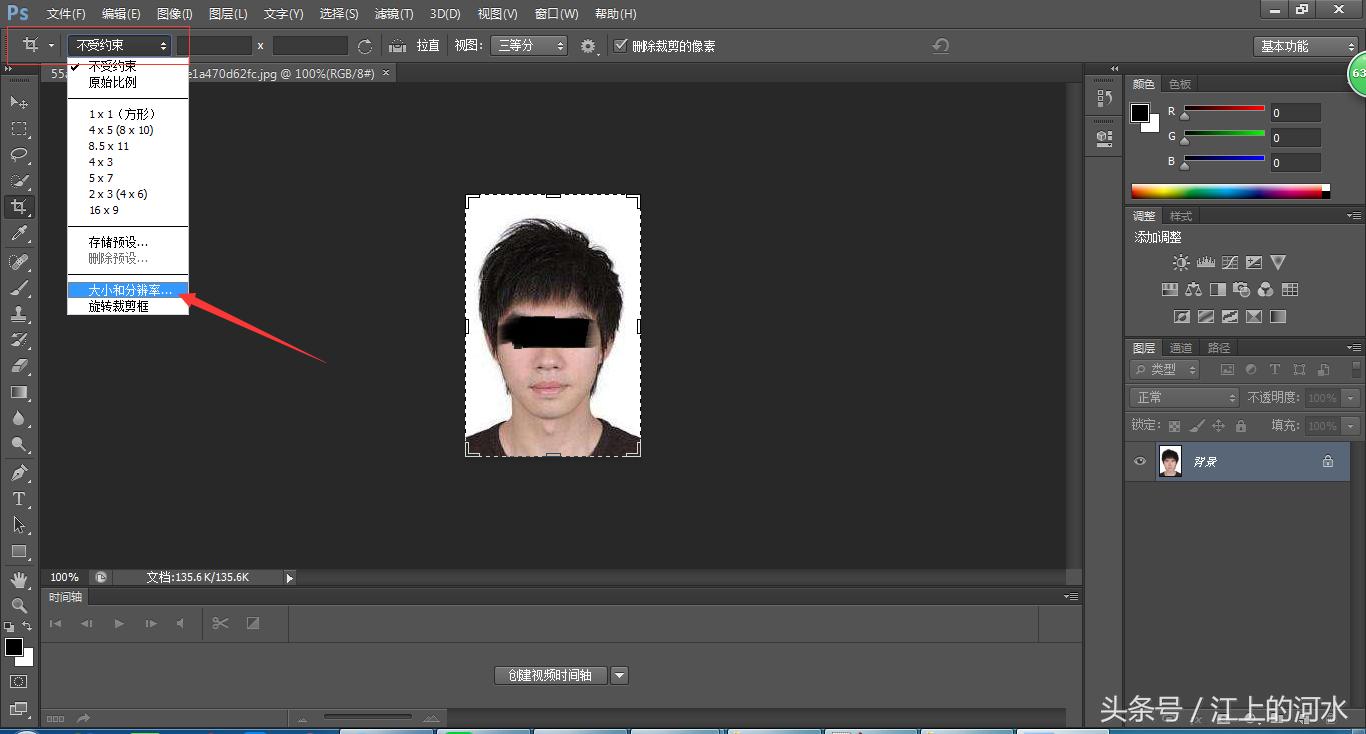Switch to the 通道 tab
Screen dimensions: 1366x734
(x=1181, y=348)
